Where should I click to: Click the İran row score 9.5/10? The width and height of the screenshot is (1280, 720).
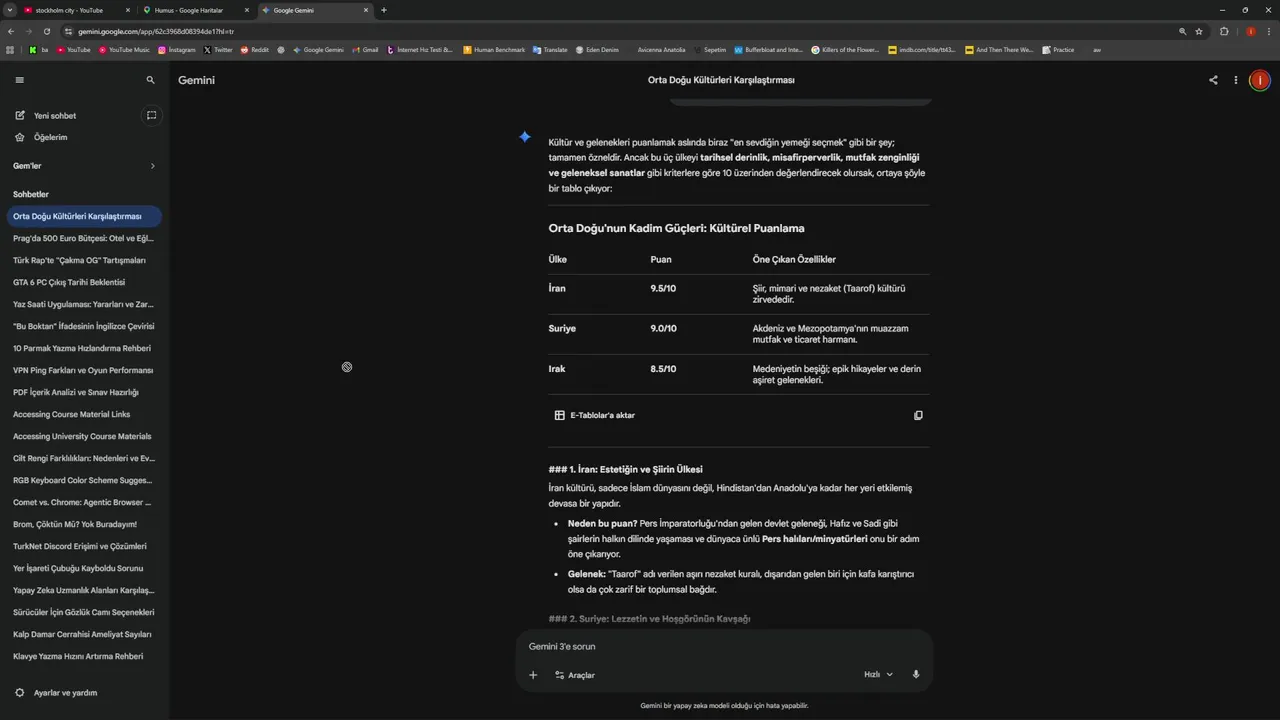663,288
